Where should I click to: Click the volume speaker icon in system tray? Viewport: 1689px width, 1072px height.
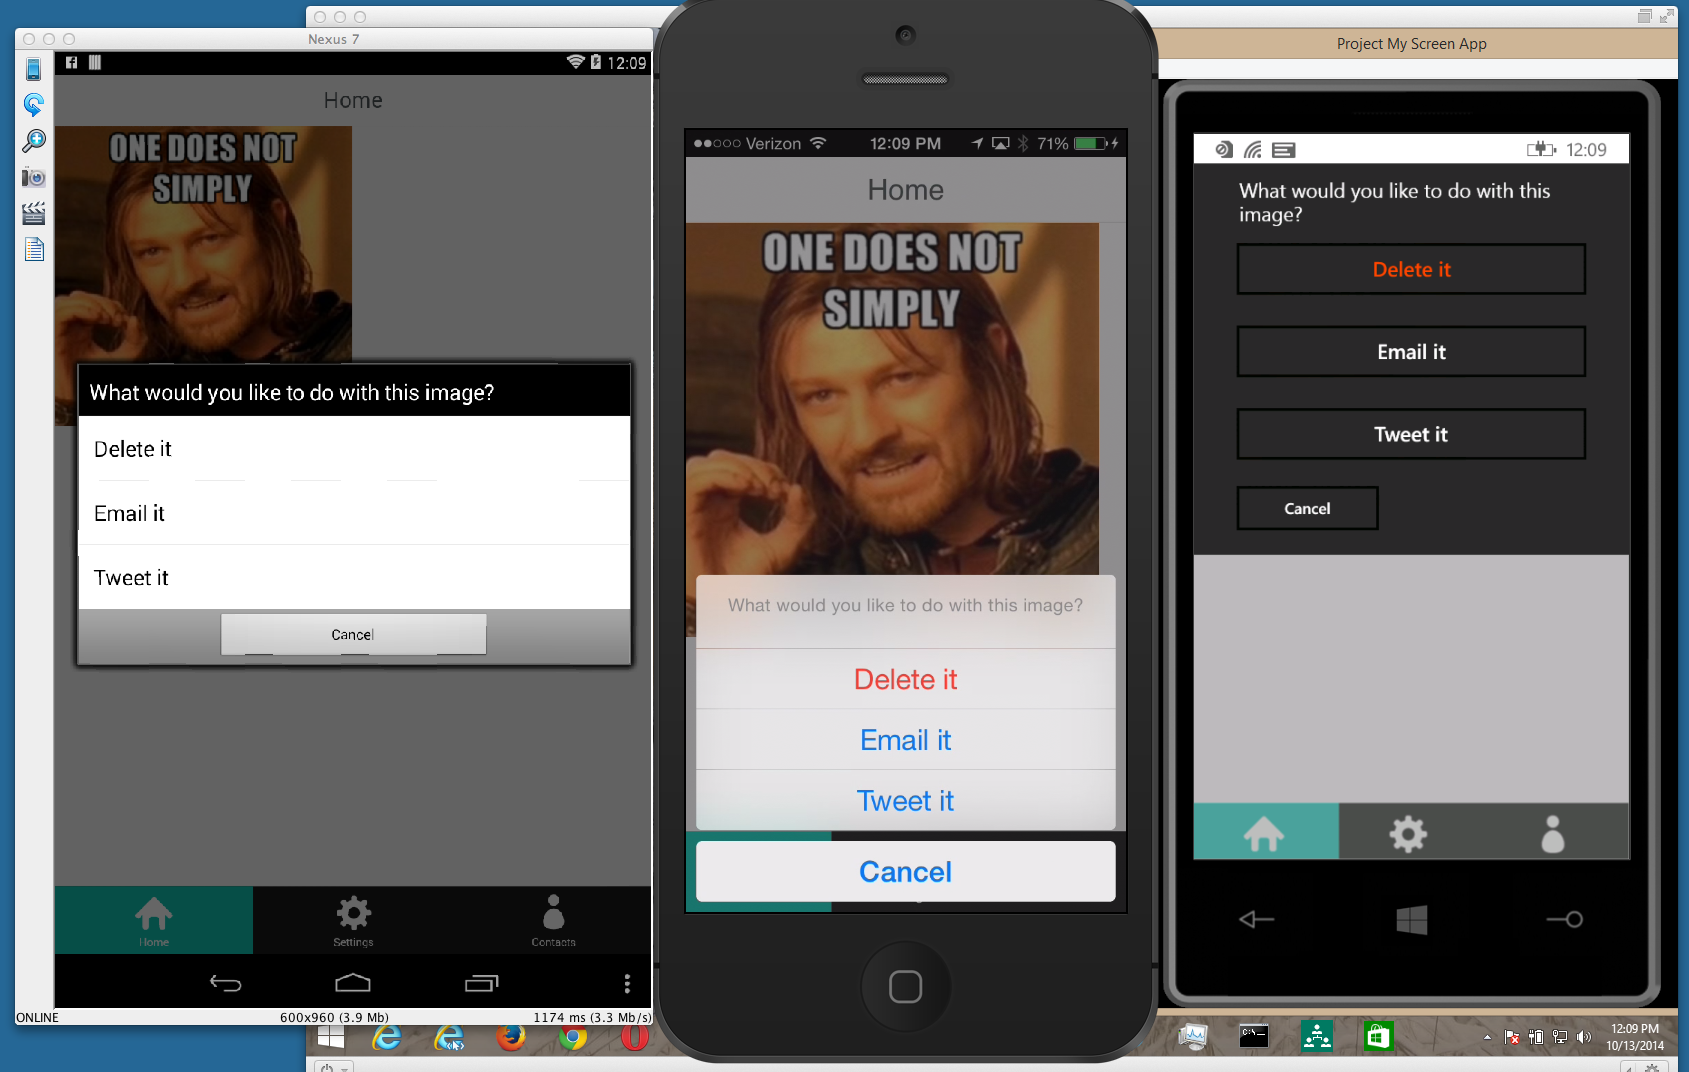coord(1584,1037)
